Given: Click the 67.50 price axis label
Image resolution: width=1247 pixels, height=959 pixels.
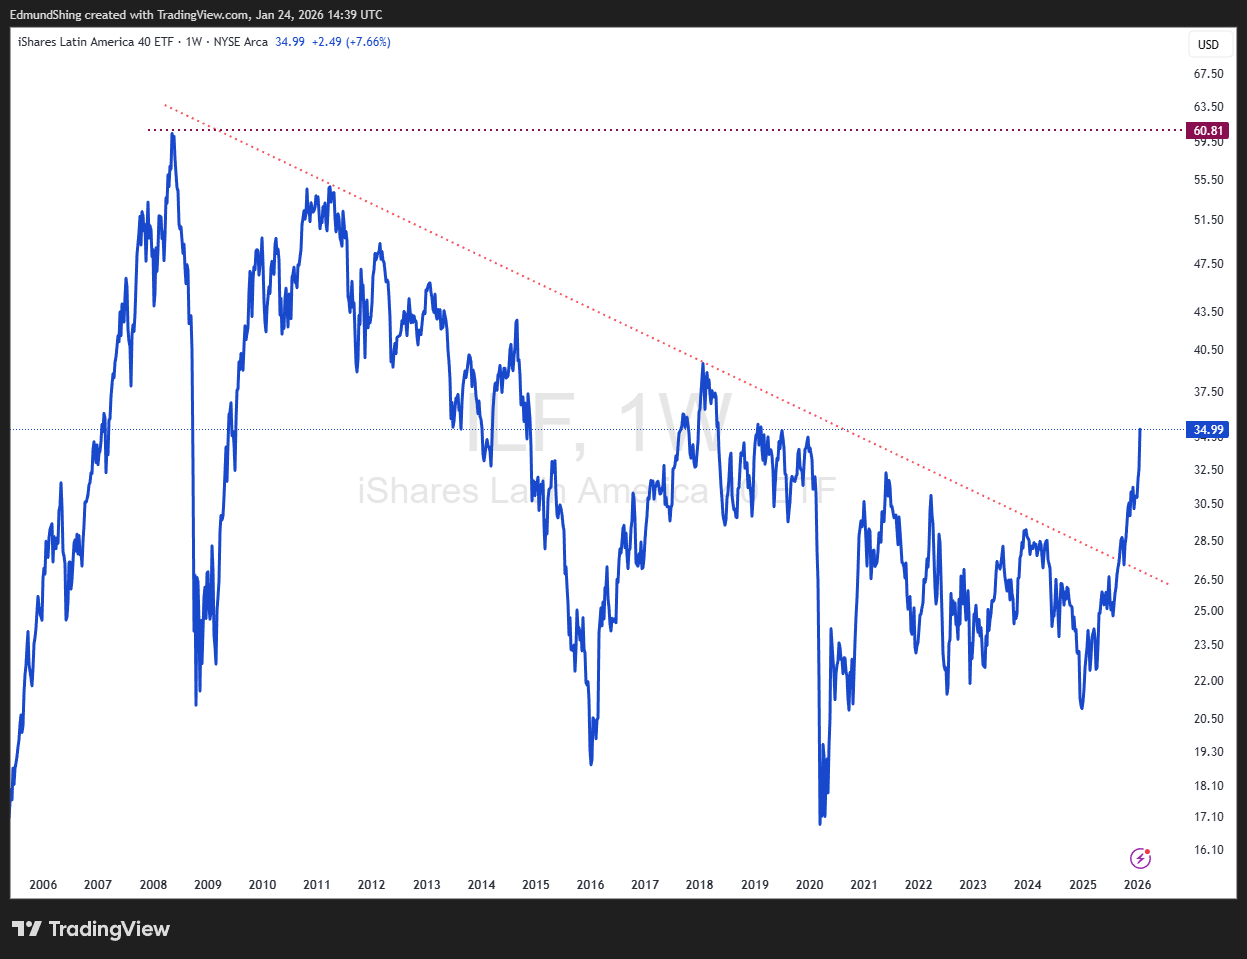Looking at the screenshot, I should coord(1208,74).
